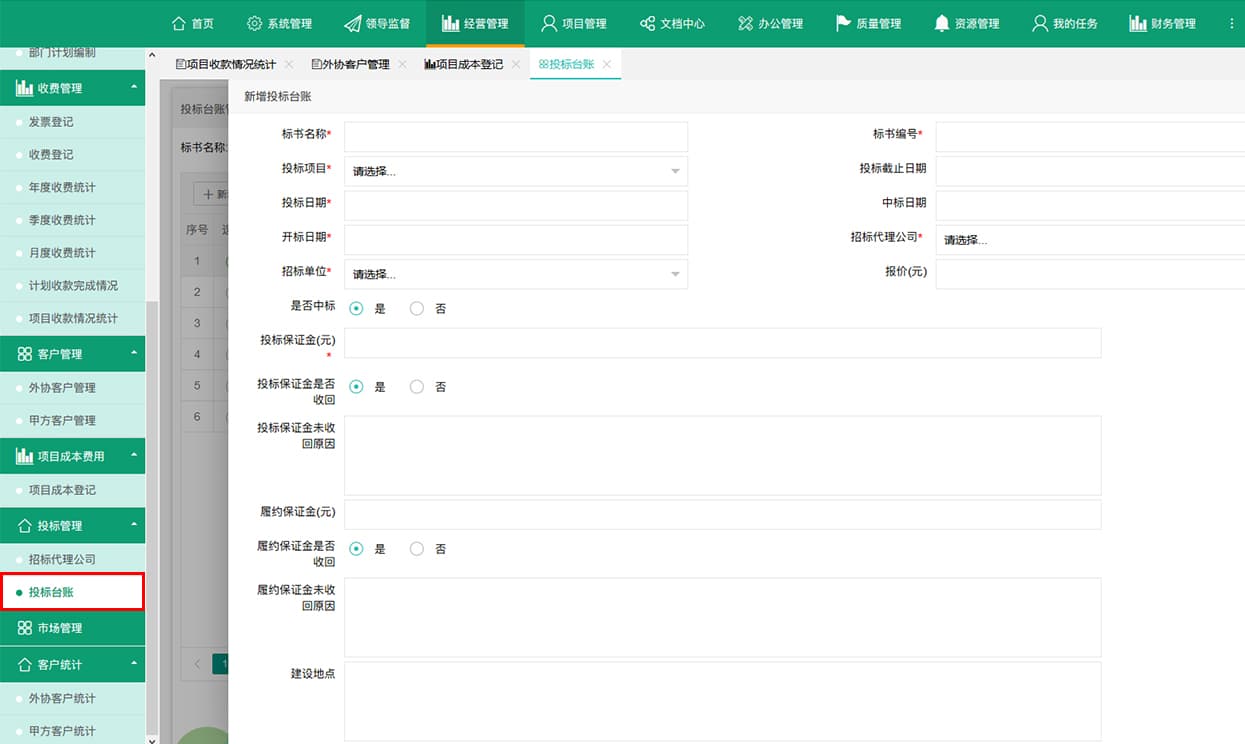Open the 招标单位 dropdown

click(x=516, y=274)
